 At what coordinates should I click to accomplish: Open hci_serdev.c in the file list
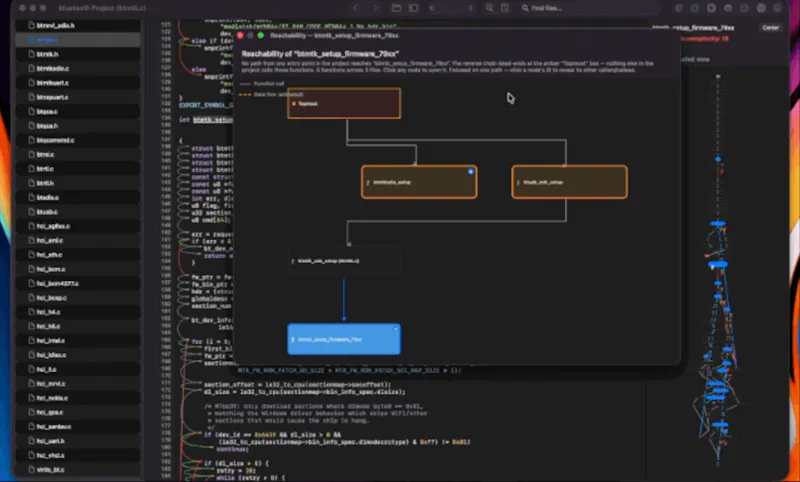coord(78,426)
